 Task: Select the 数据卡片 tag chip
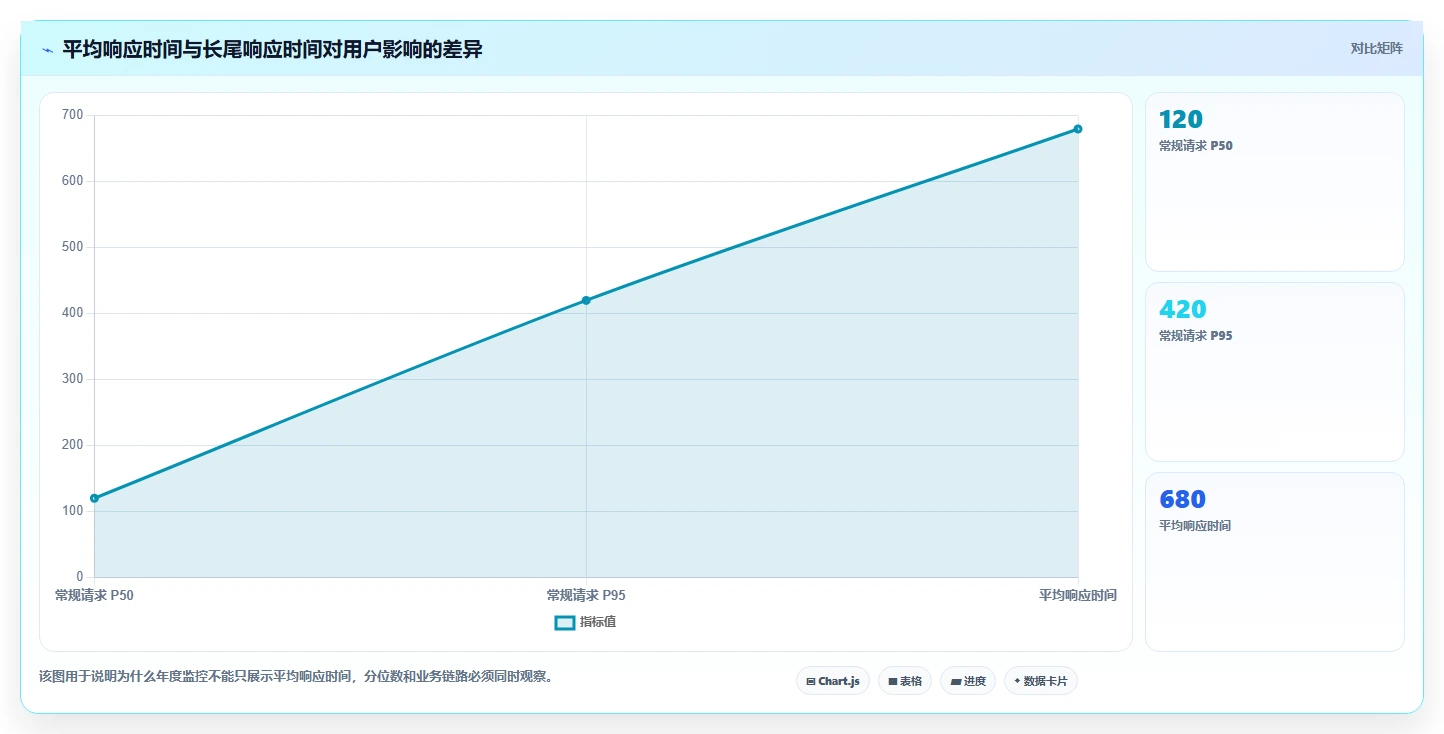(1041, 681)
